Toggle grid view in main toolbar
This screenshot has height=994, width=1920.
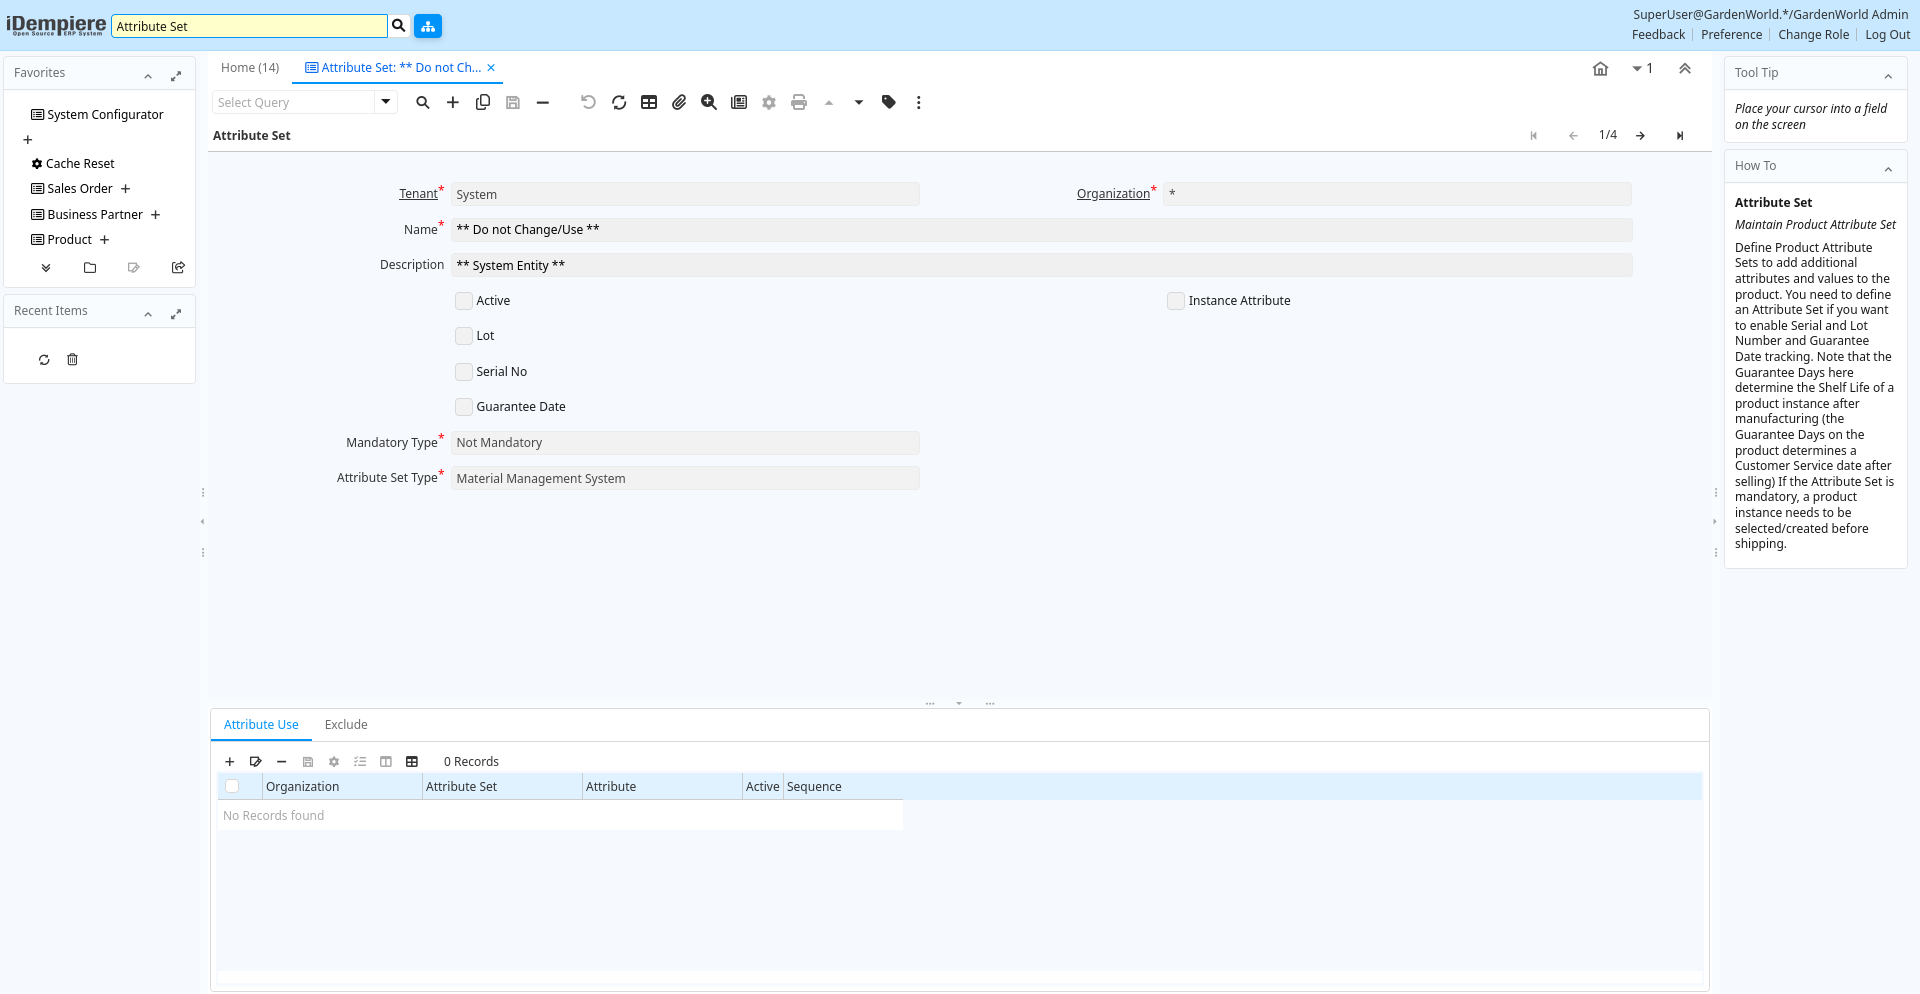tap(649, 102)
